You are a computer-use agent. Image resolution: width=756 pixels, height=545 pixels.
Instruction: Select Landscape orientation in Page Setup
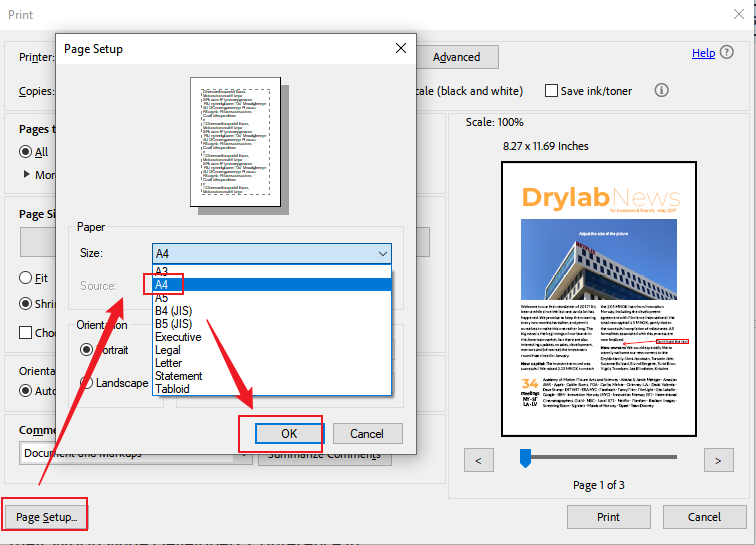click(x=86, y=383)
